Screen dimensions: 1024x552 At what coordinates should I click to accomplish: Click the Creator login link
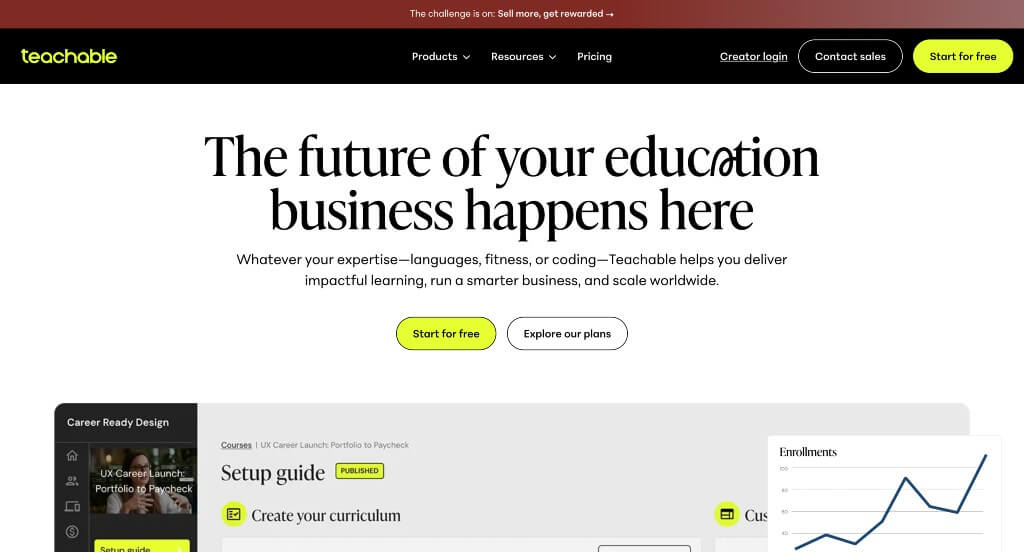click(753, 57)
